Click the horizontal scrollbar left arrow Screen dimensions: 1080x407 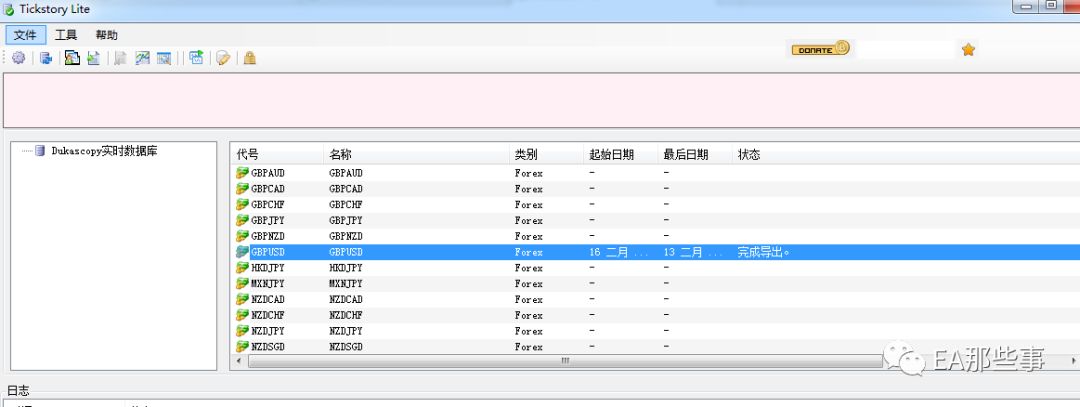[239, 361]
